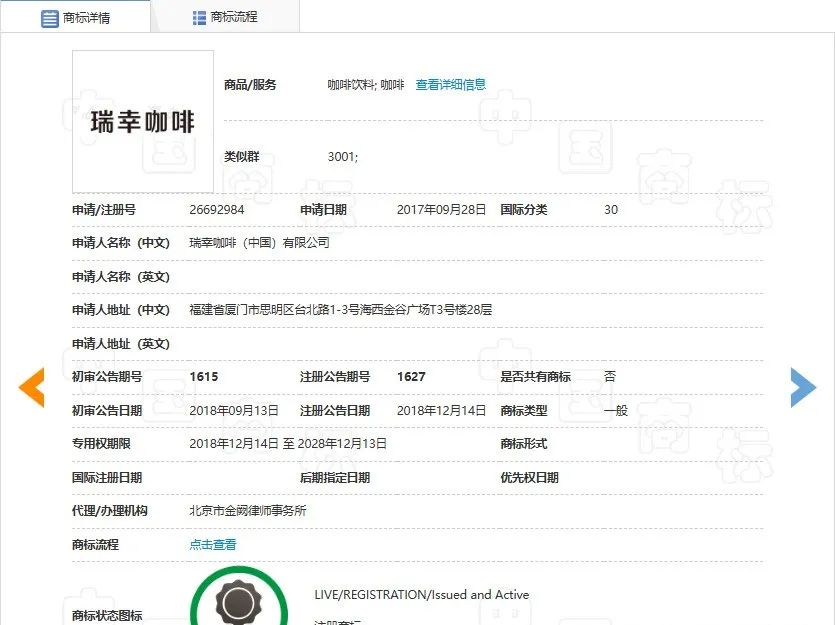Viewport: 835px width, 625px height.
Task: Click the 国际分类 field label
Action: tap(524, 210)
